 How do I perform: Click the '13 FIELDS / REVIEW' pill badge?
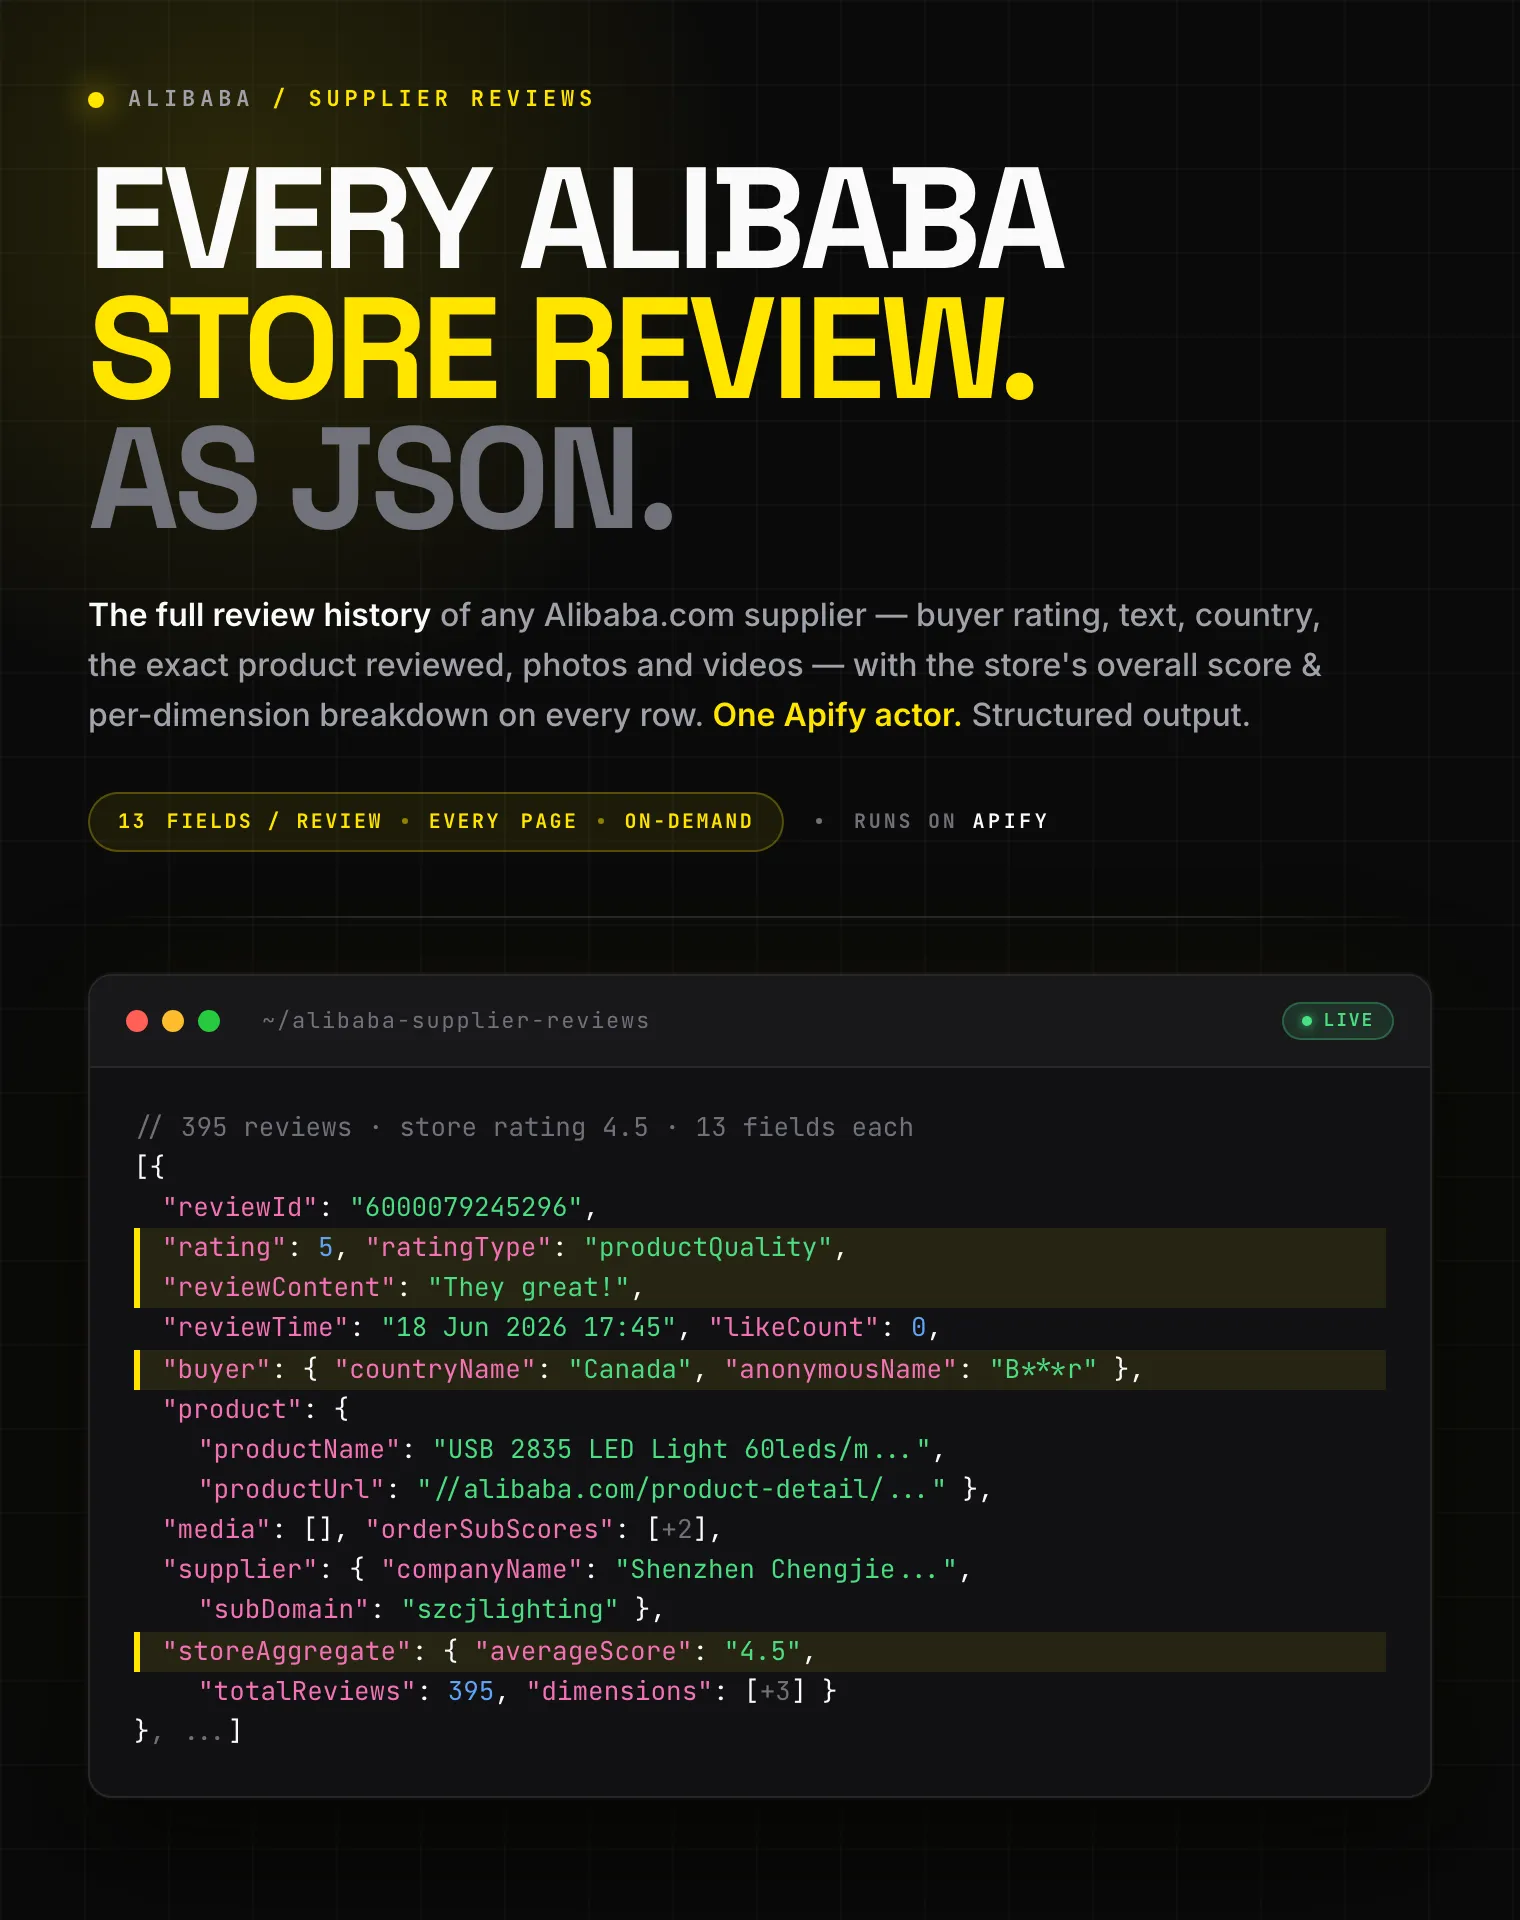pyautogui.click(x=435, y=822)
